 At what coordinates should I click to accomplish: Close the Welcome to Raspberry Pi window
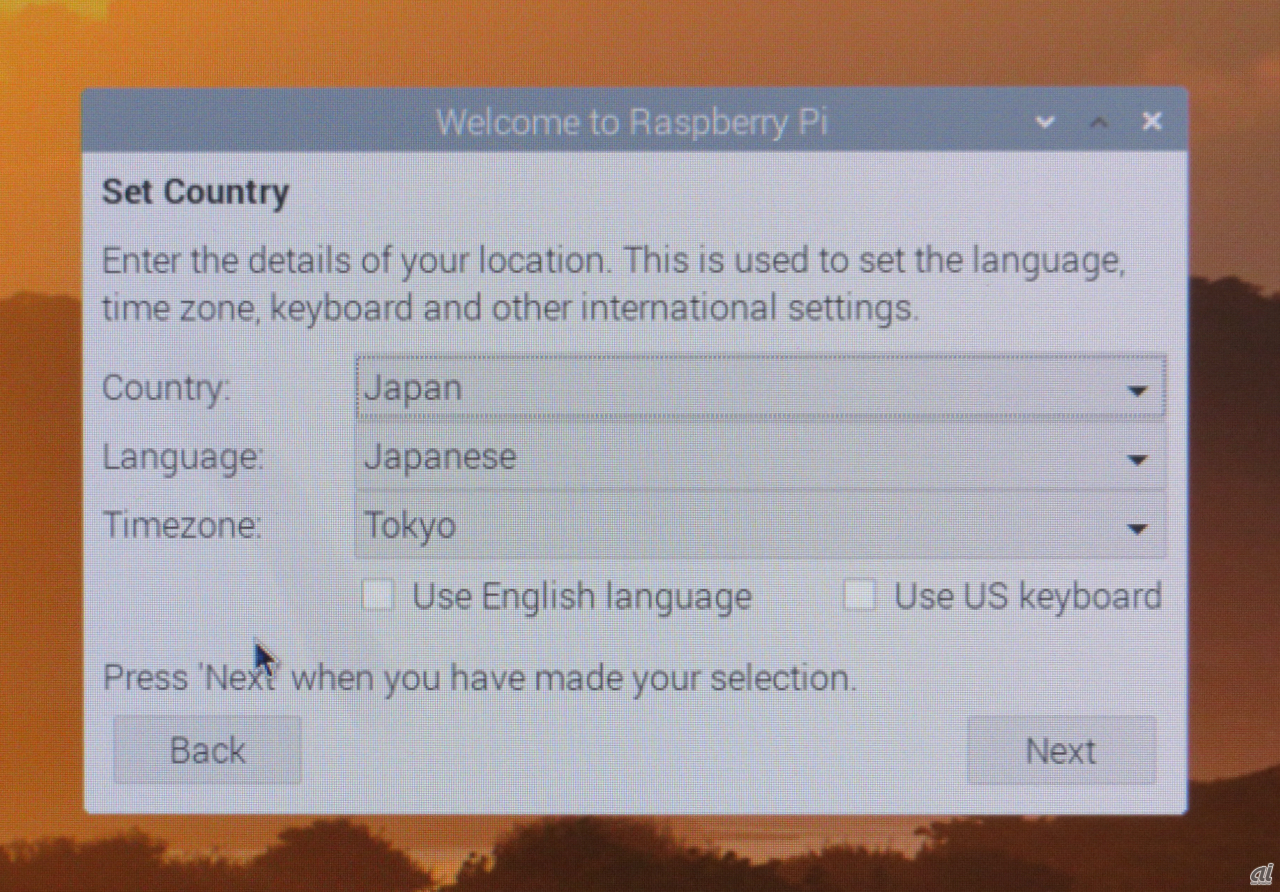1152,121
